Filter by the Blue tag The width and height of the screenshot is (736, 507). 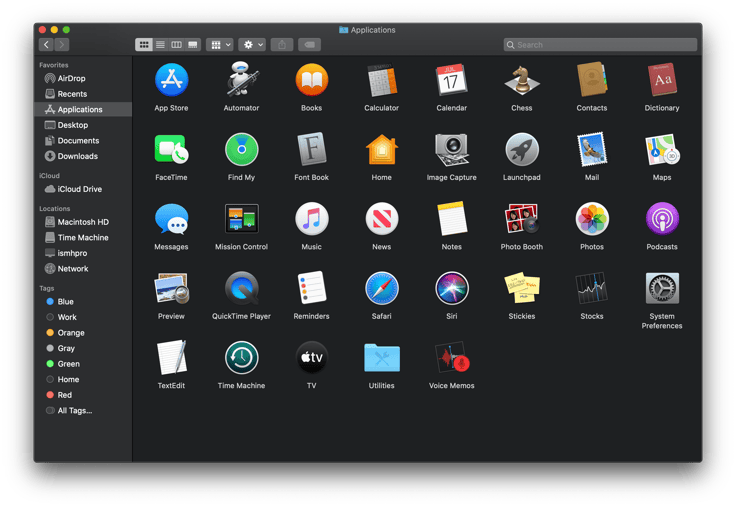click(x=83, y=302)
